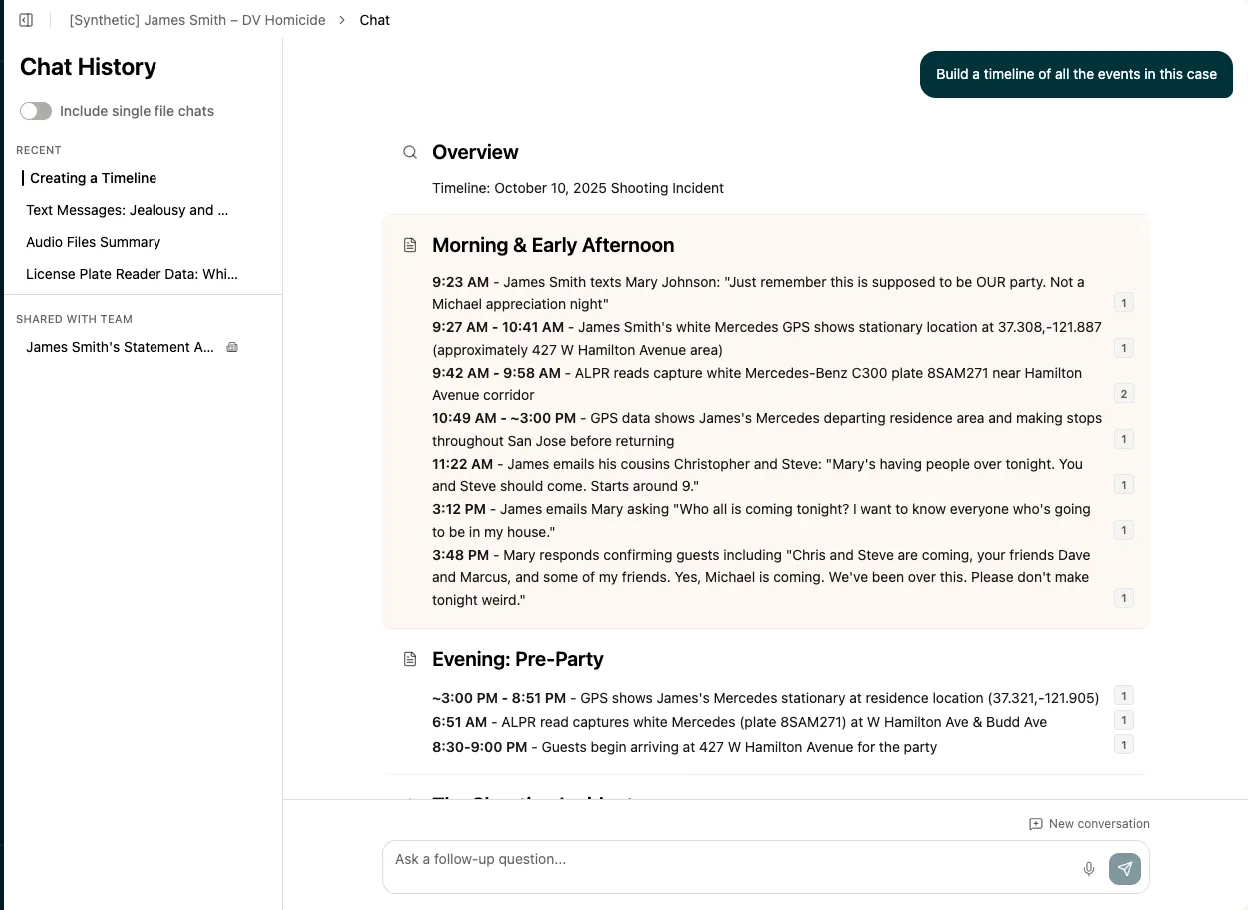Collapse the sidebar using the top-left panel icon
The width and height of the screenshot is (1248, 910).
(x=25, y=19)
